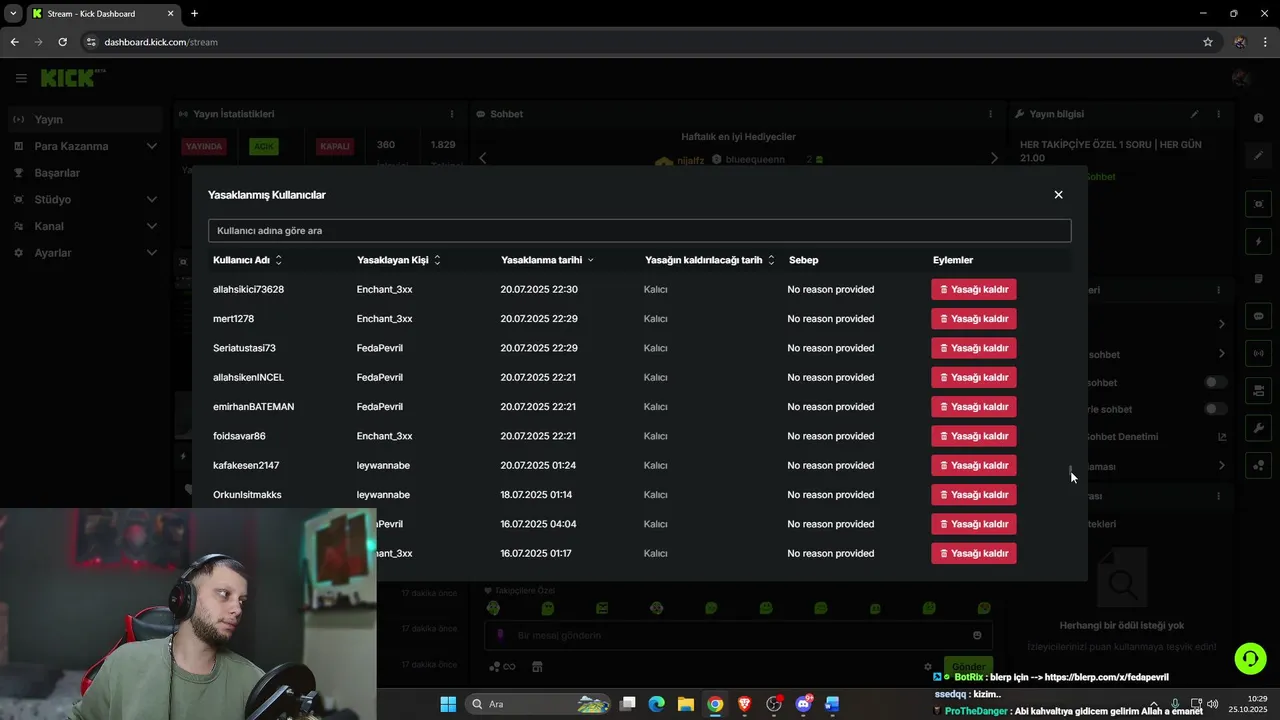Click the 'Kullanıcı adına göre ara' search field

pos(639,231)
